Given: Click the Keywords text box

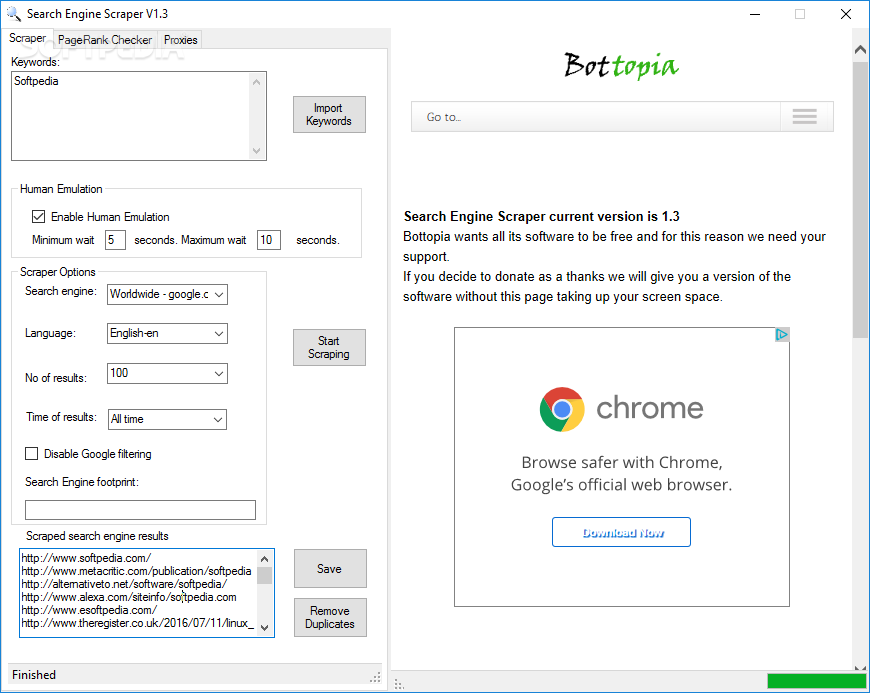Looking at the screenshot, I should (139, 116).
